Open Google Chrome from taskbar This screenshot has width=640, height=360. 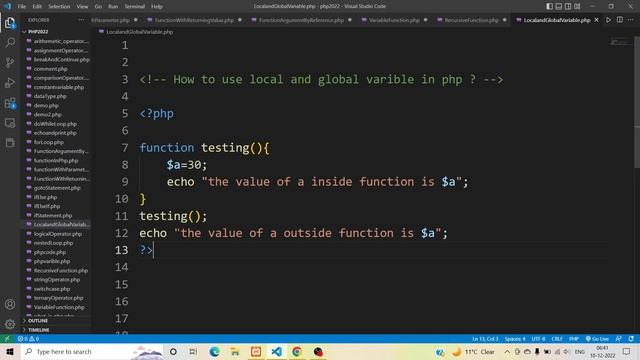(x=297, y=351)
